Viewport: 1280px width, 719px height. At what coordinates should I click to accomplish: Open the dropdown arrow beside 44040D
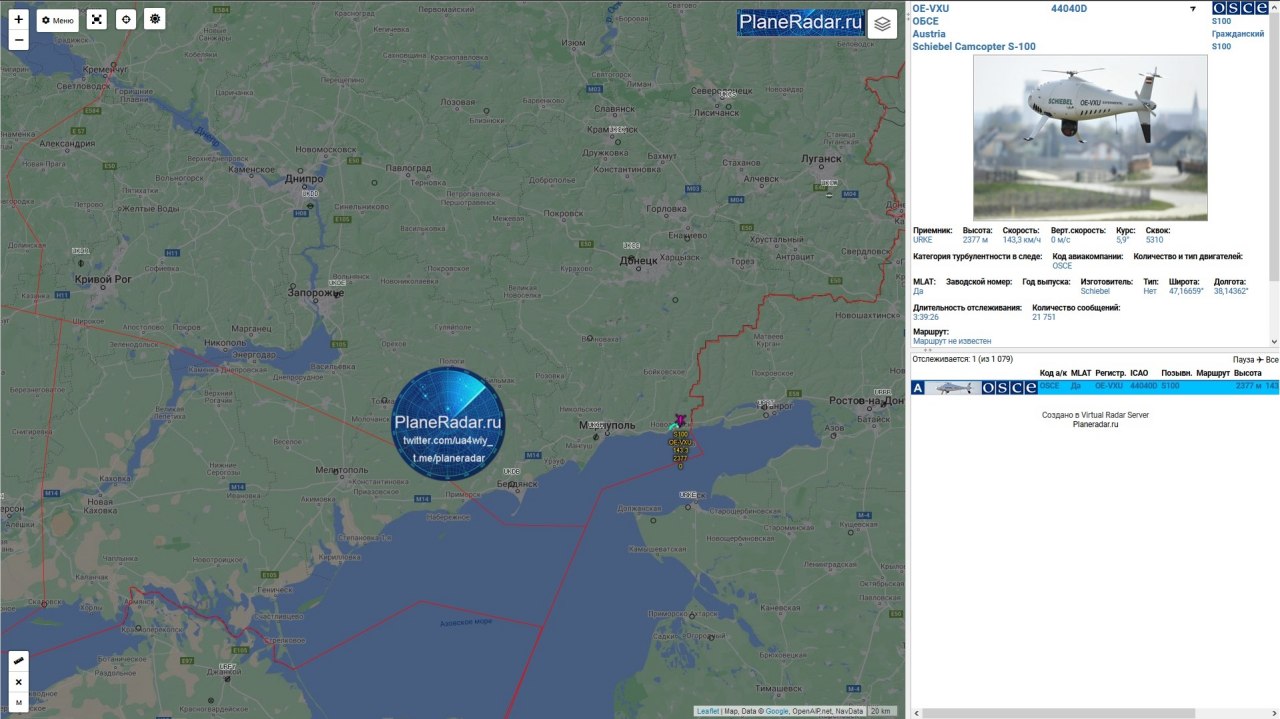click(1192, 9)
